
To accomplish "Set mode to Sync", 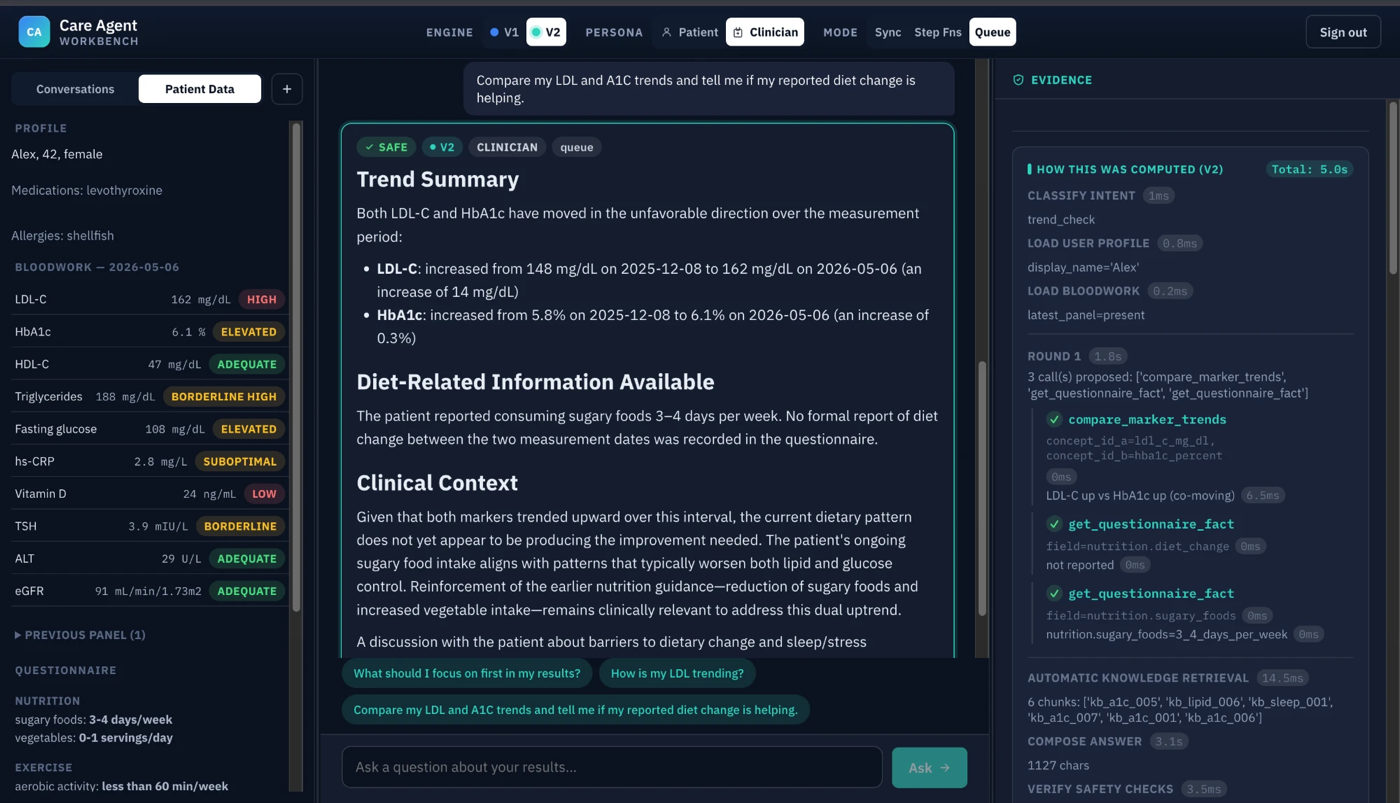I will tap(887, 32).
